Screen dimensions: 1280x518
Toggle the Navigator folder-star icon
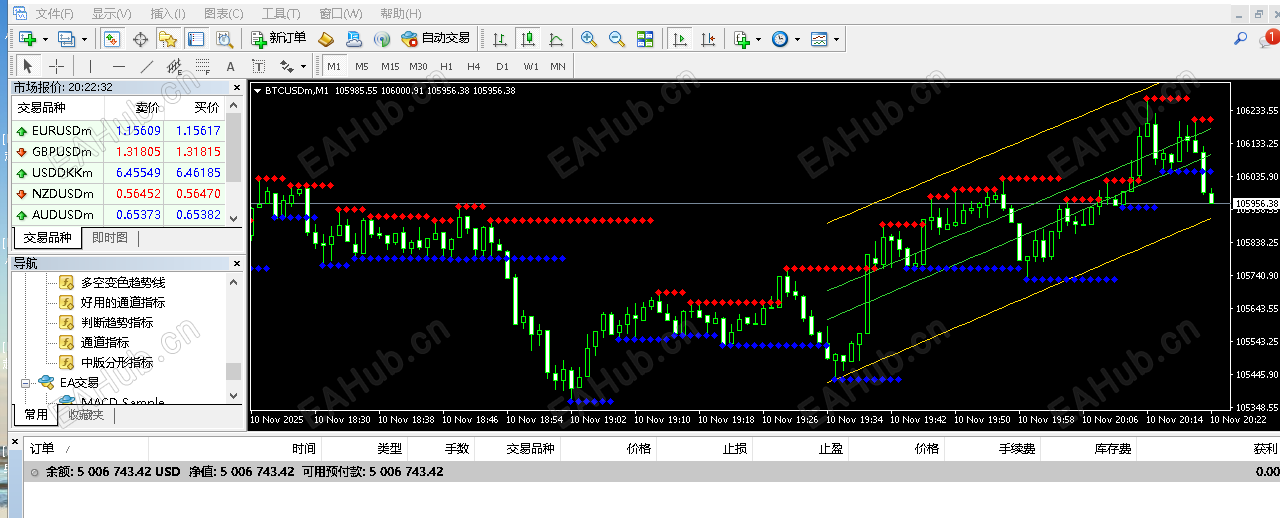168,39
